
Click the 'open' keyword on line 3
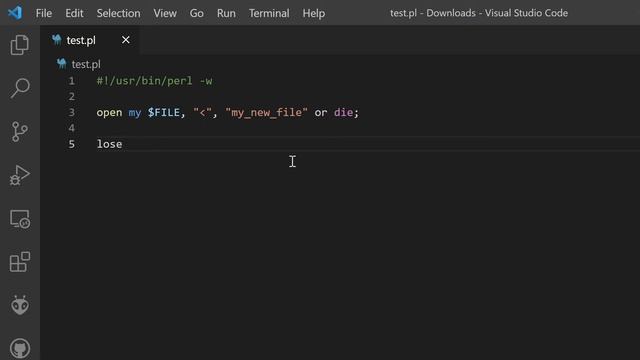click(x=109, y=113)
